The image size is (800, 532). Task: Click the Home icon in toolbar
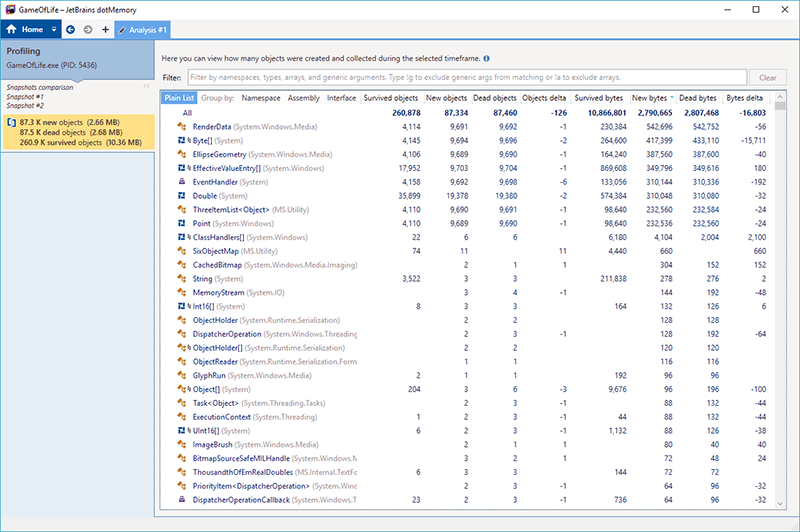pyautogui.click(x=13, y=30)
